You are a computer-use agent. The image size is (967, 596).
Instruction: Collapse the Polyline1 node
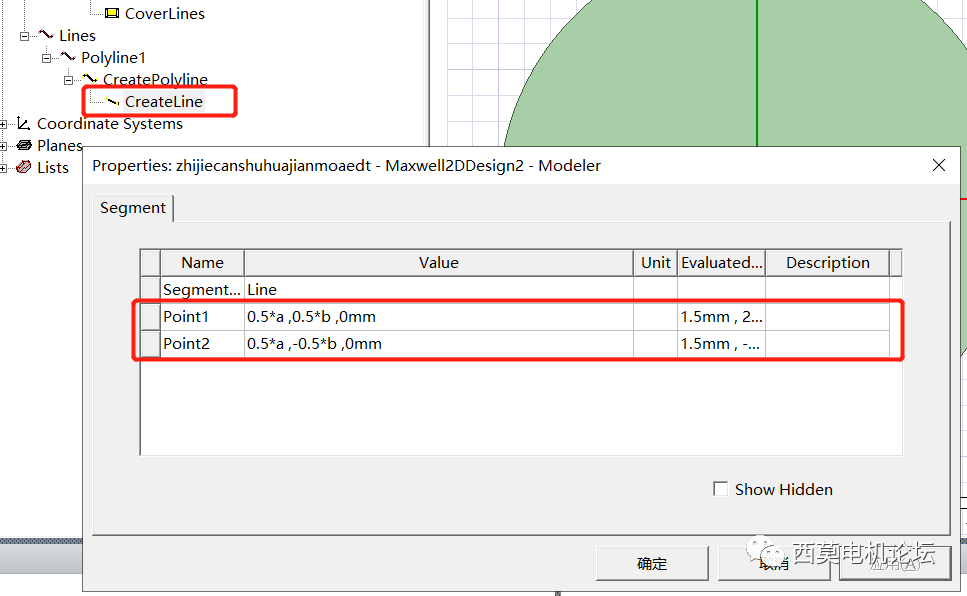point(46,58)
